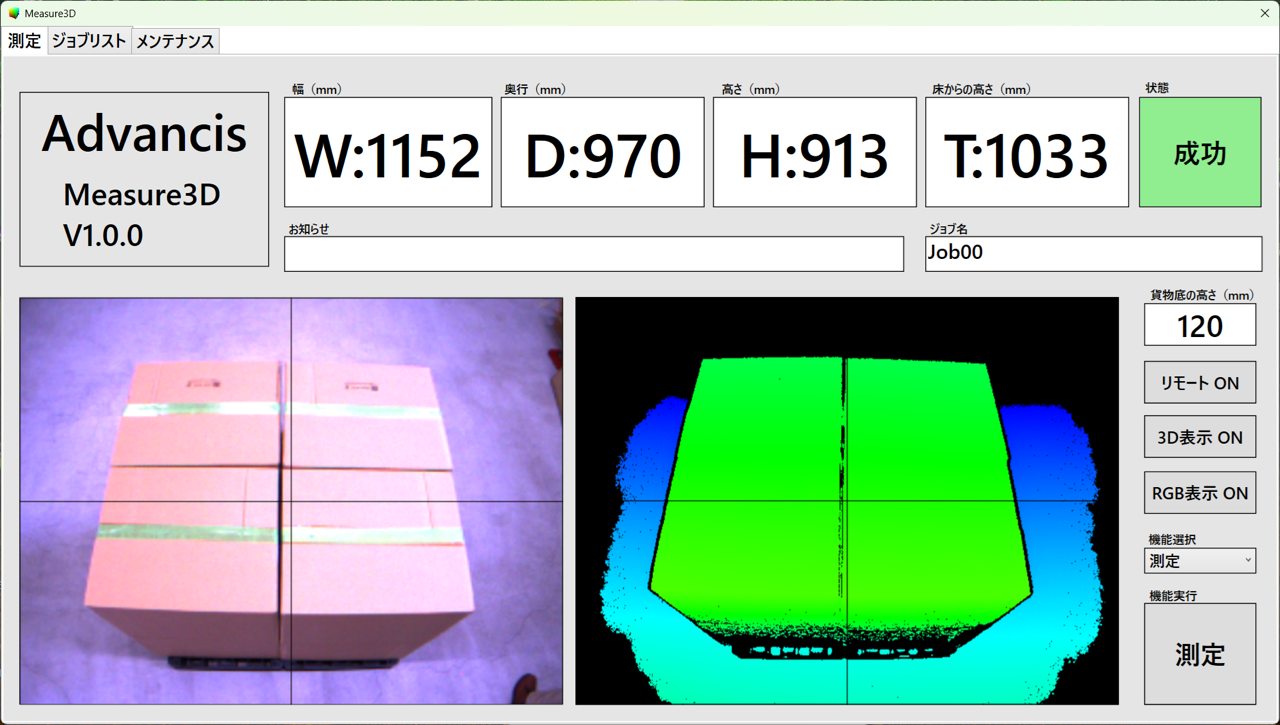The height and width of the screenshot is (725, 1280).
Task: Click the RGB camera image of the box
Action: [291, 500]
